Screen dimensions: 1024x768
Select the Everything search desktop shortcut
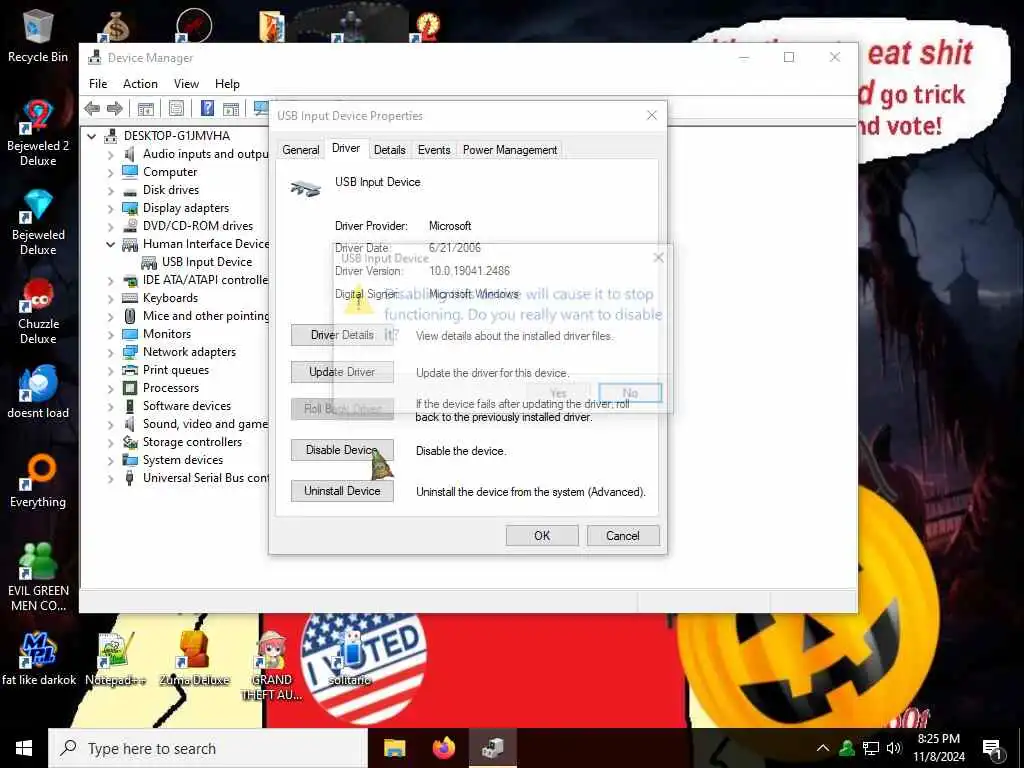[x=38, y=481]
